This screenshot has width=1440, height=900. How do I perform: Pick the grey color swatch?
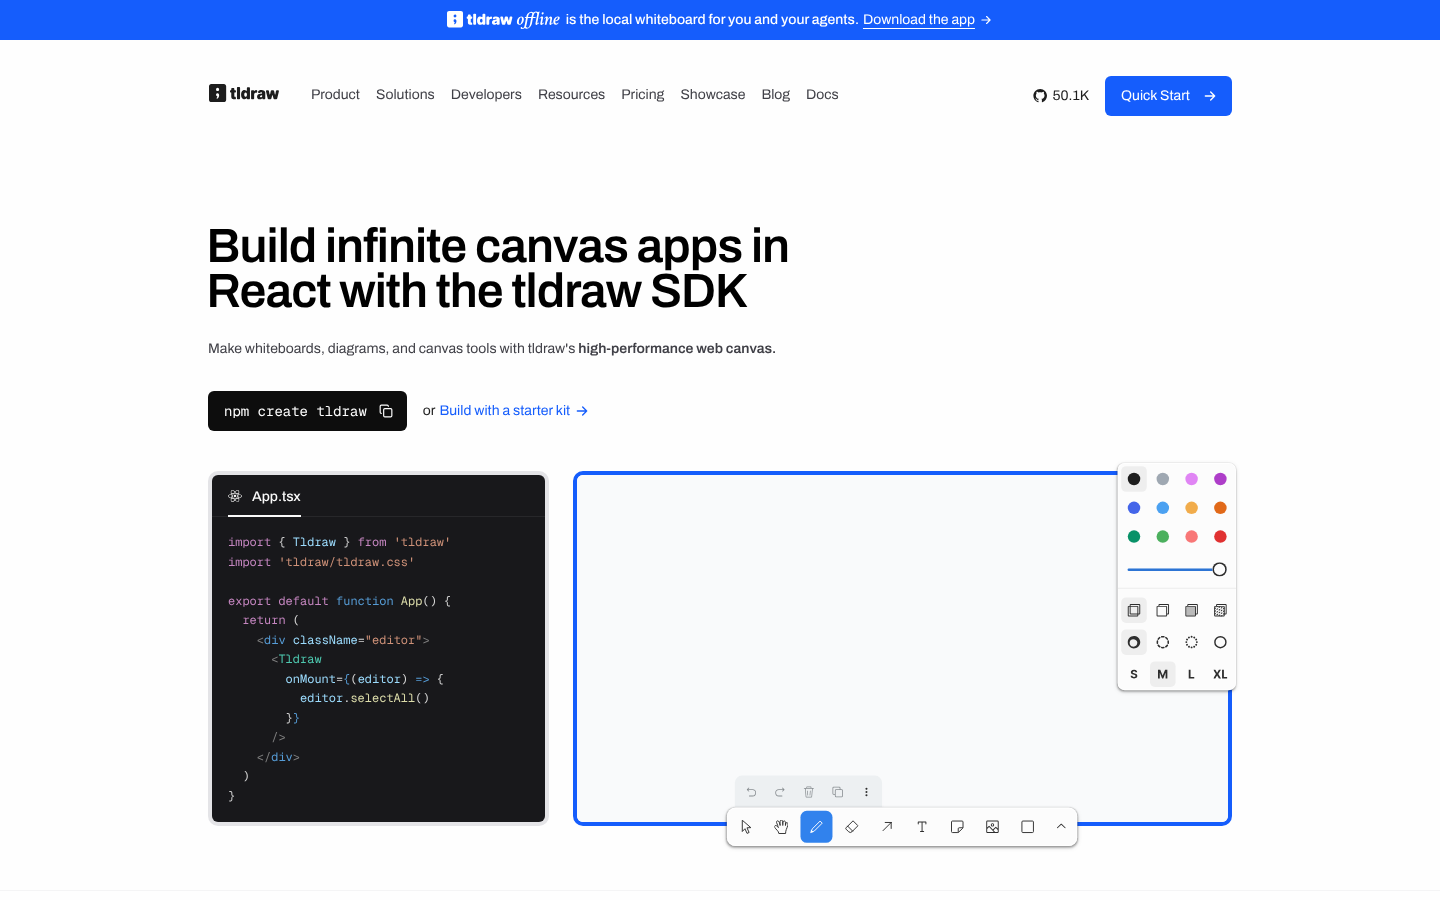1163,479
